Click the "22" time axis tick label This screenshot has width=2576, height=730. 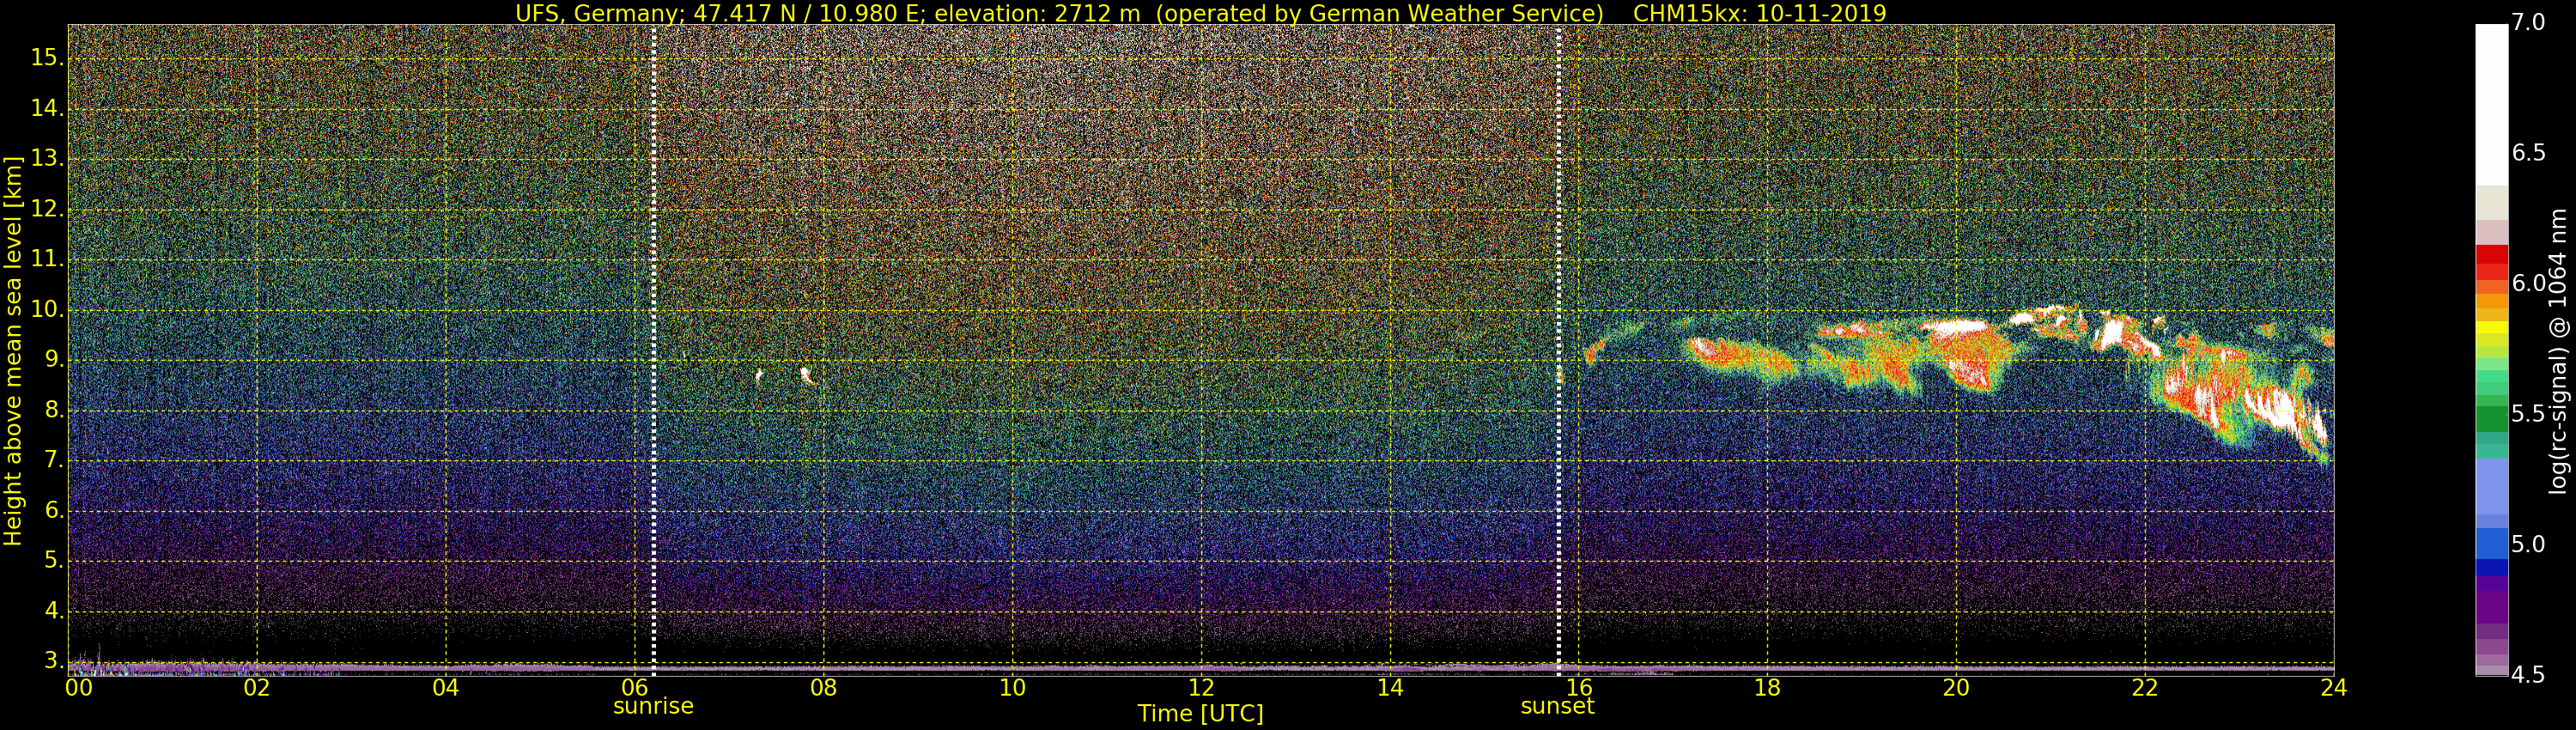pyautogui.click(x=2145, y=688)
